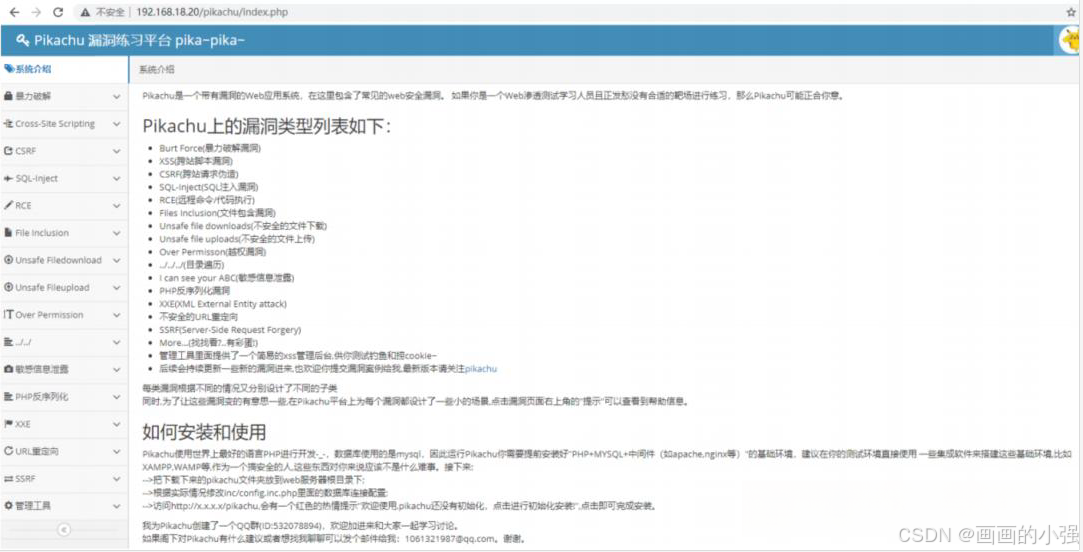Follow the pikachu hyperlink in the list

(481, 369)
